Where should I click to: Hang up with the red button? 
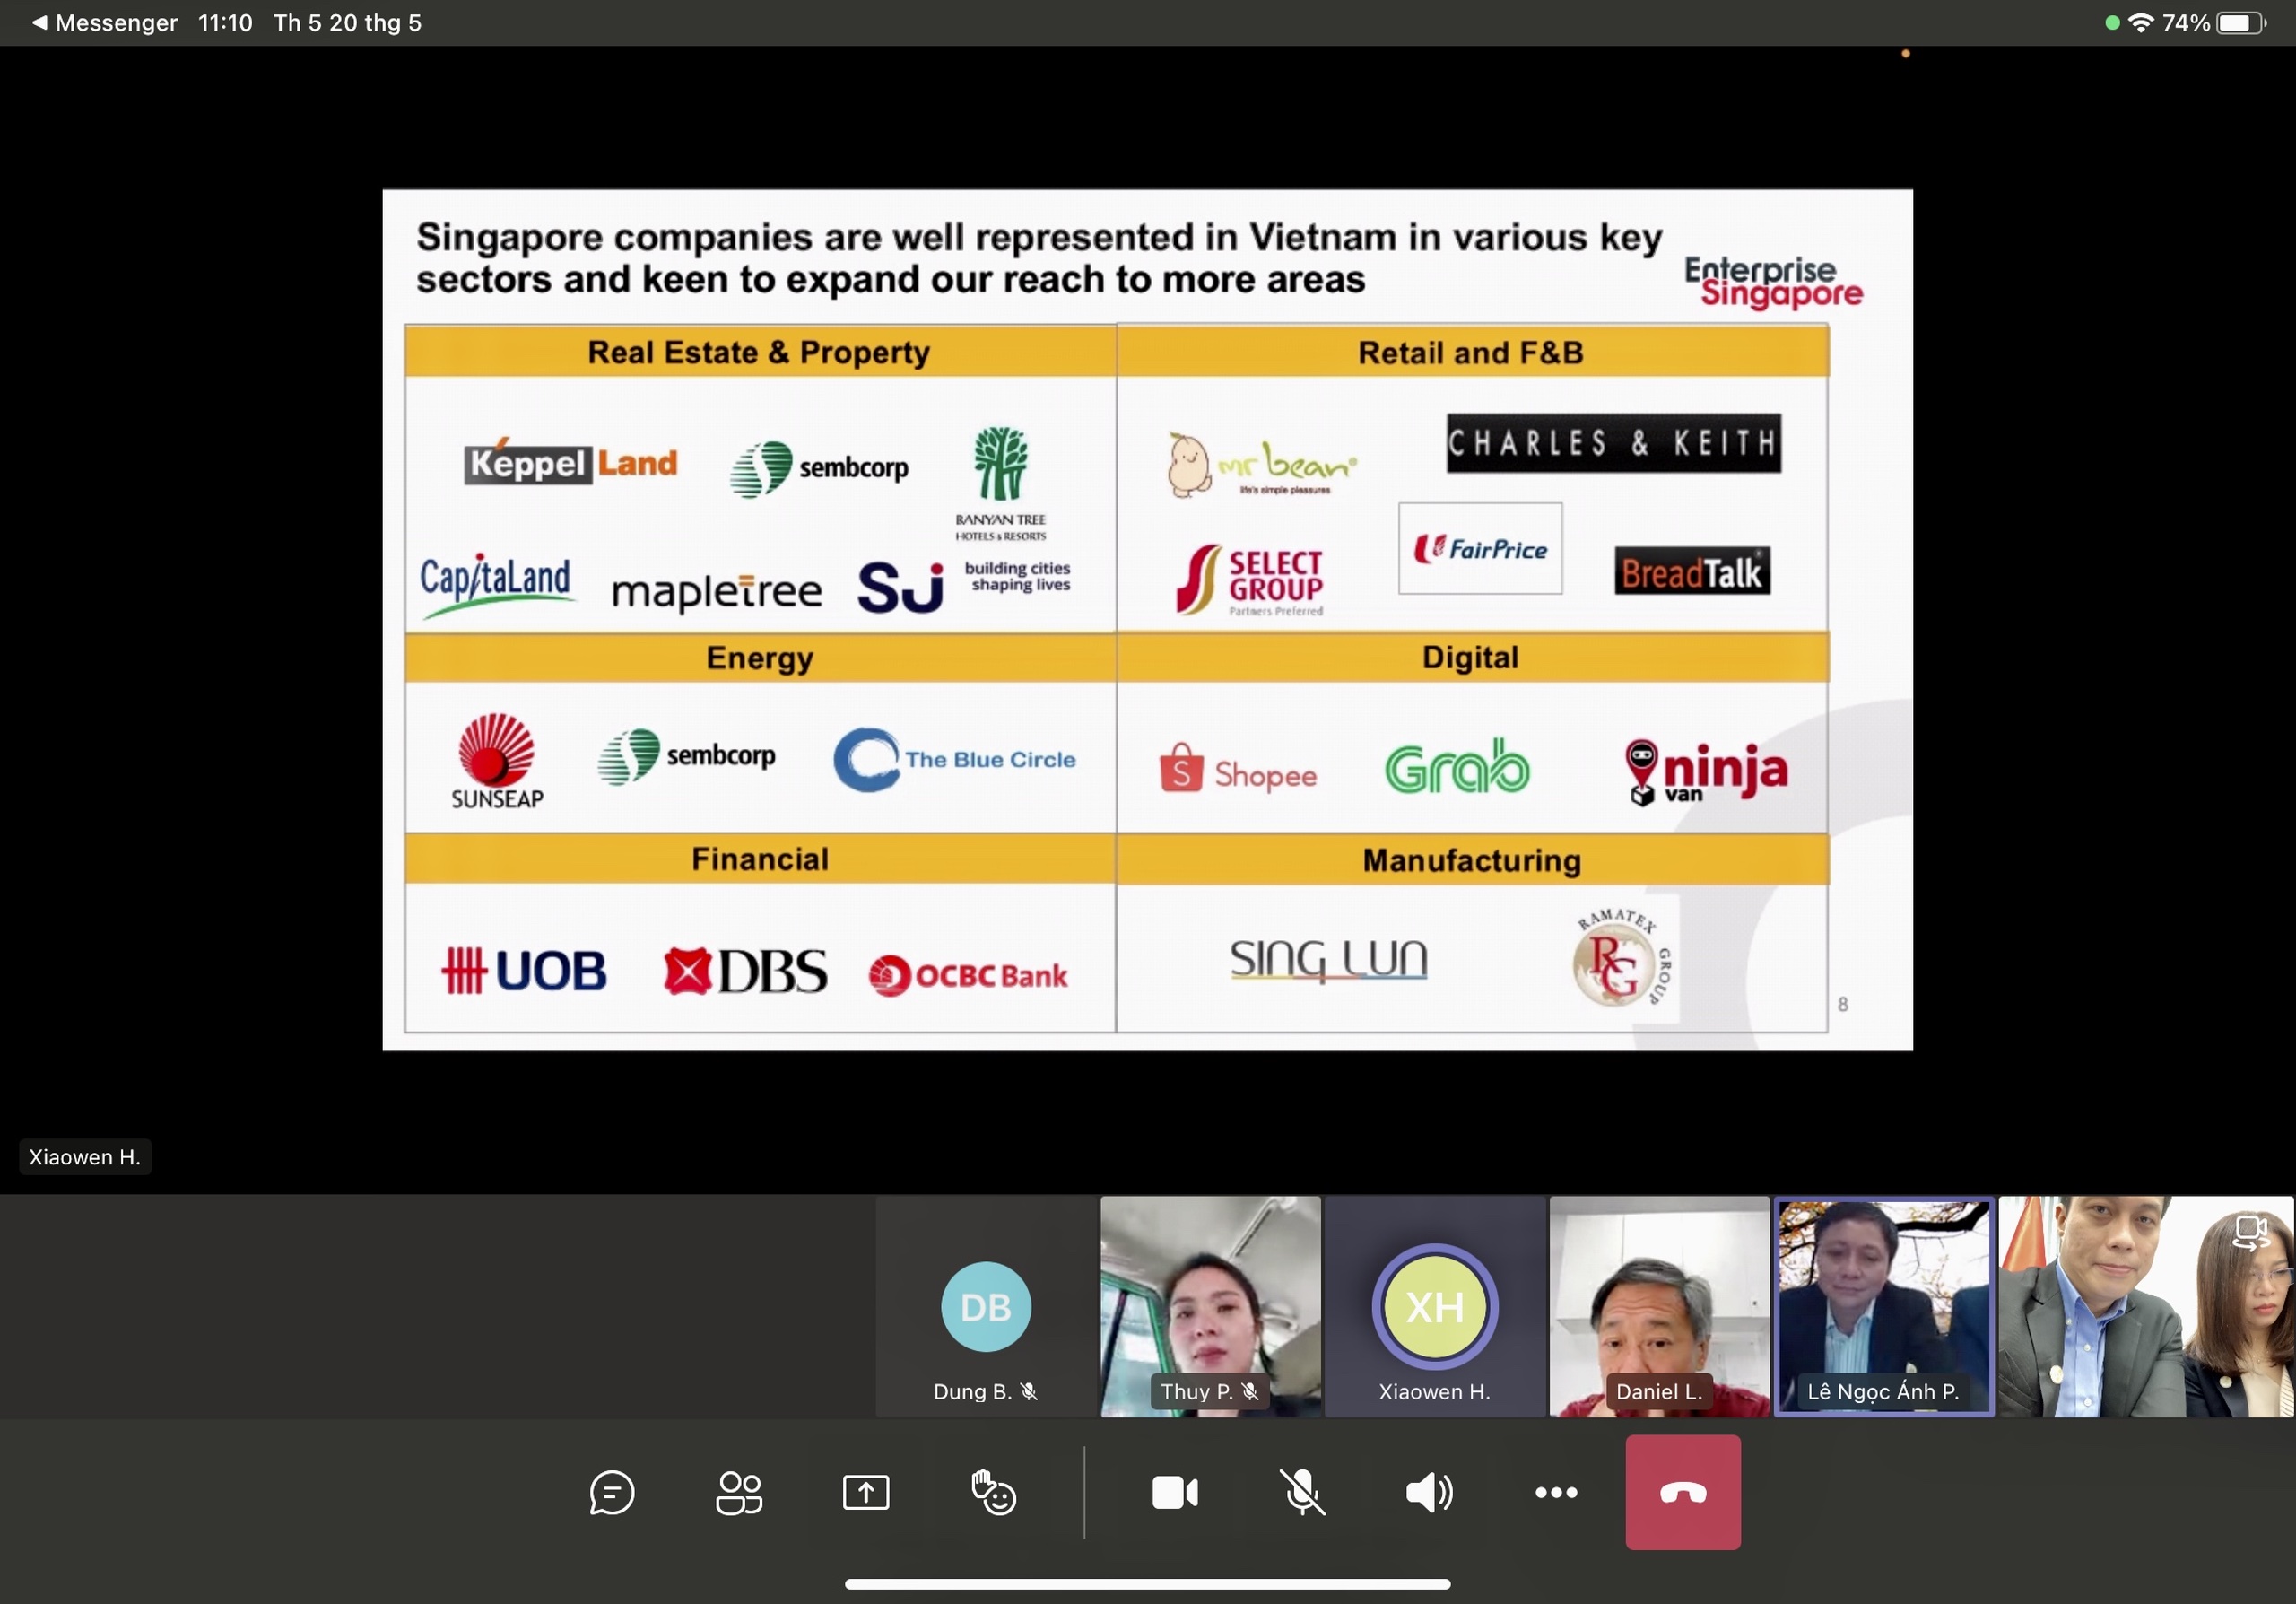1683,1493
